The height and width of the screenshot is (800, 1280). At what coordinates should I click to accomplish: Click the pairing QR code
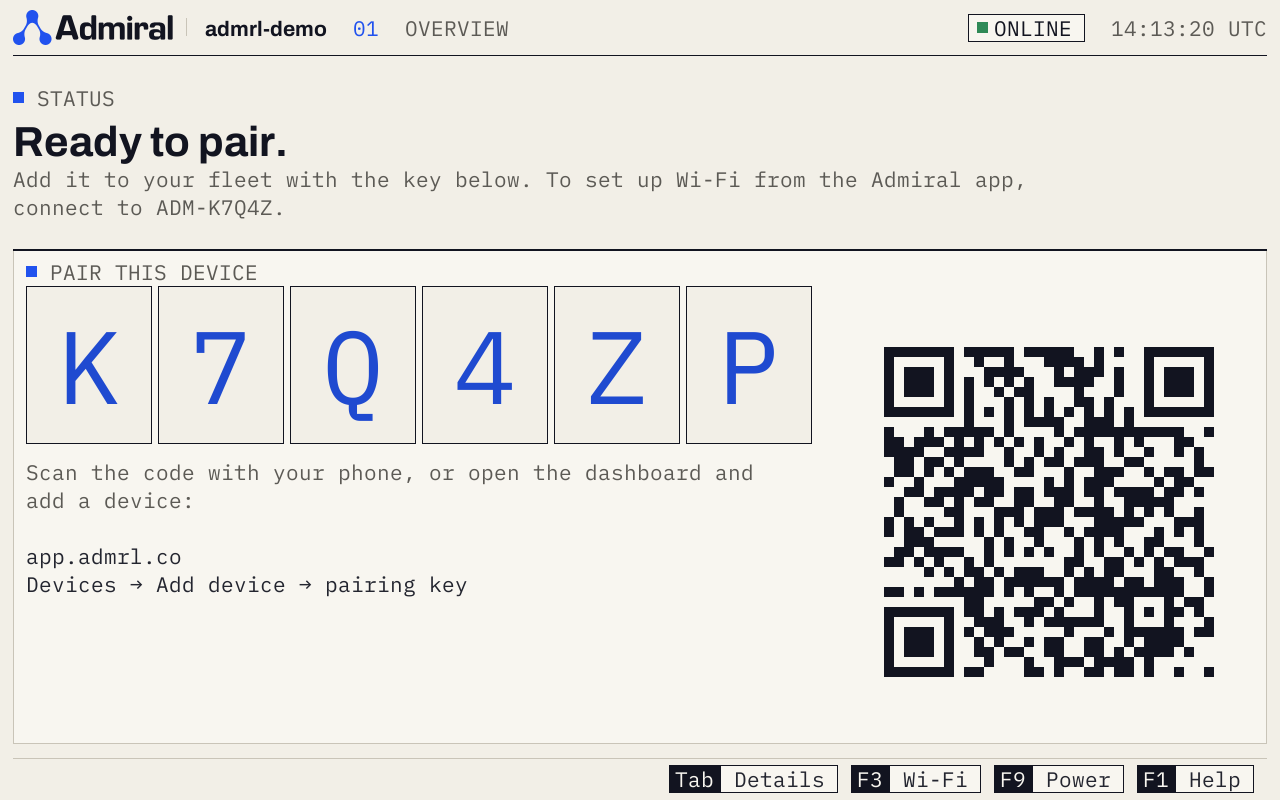[x=1049, y=512]
